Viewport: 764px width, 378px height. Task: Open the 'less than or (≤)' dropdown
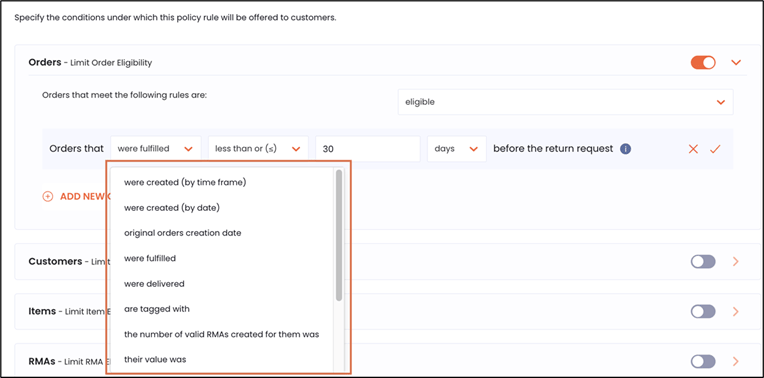pos(258,149)
